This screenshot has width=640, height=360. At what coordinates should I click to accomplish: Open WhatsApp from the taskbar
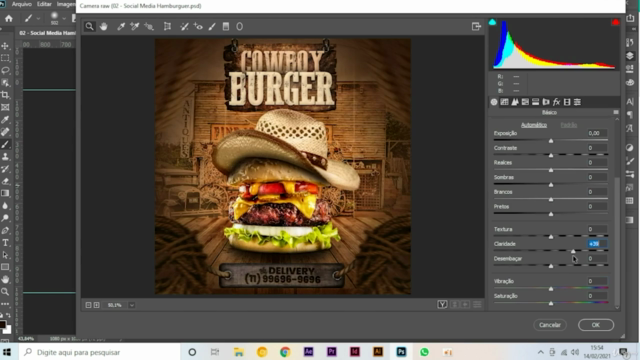coord(424,352)
